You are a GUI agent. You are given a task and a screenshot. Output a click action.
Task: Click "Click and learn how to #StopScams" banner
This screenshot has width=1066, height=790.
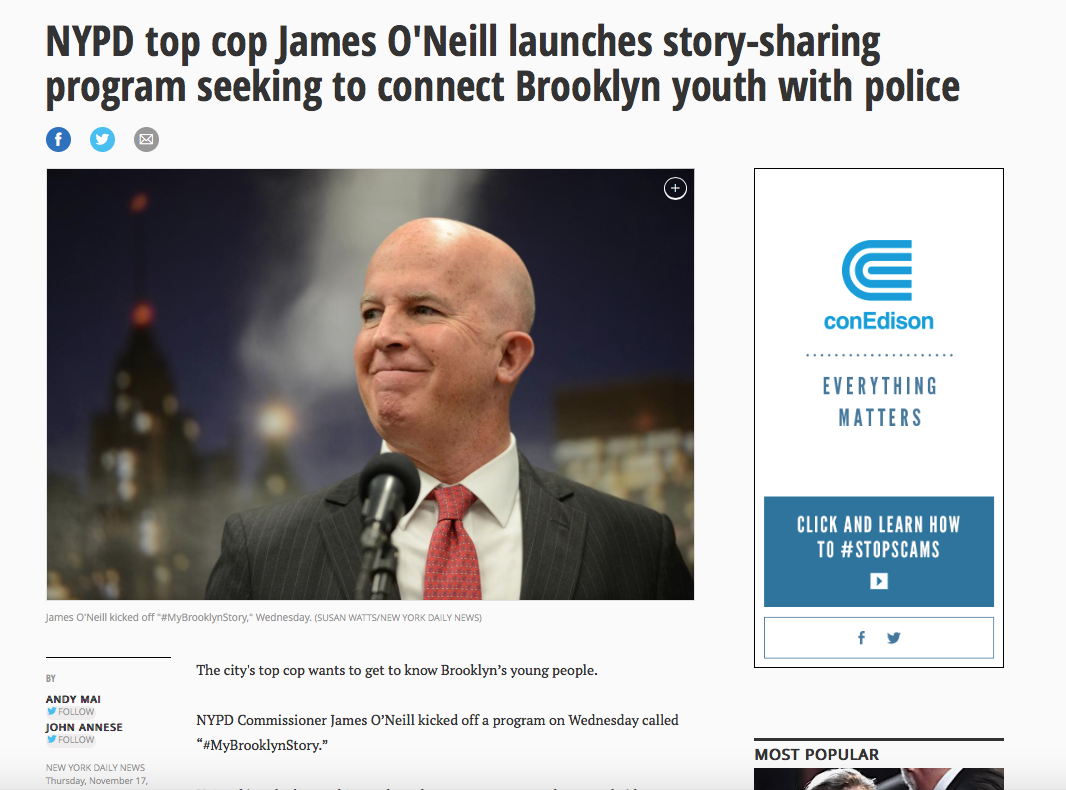coord(878,551)
